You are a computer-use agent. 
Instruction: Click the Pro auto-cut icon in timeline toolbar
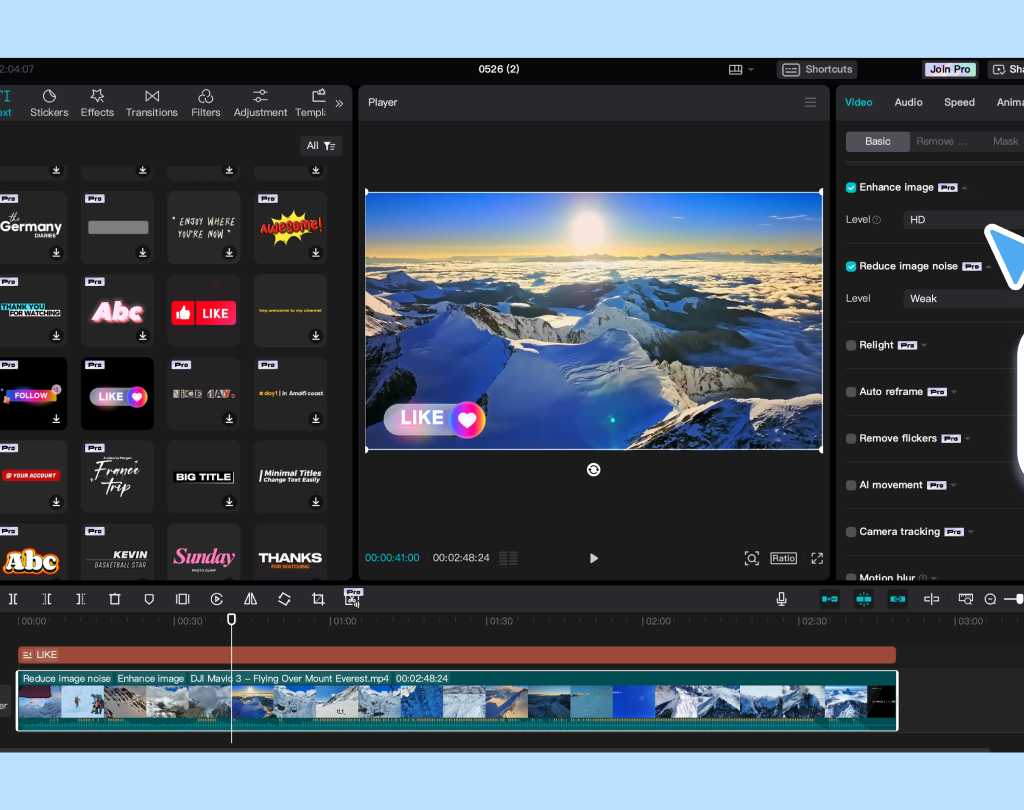(x=353, y=598)
